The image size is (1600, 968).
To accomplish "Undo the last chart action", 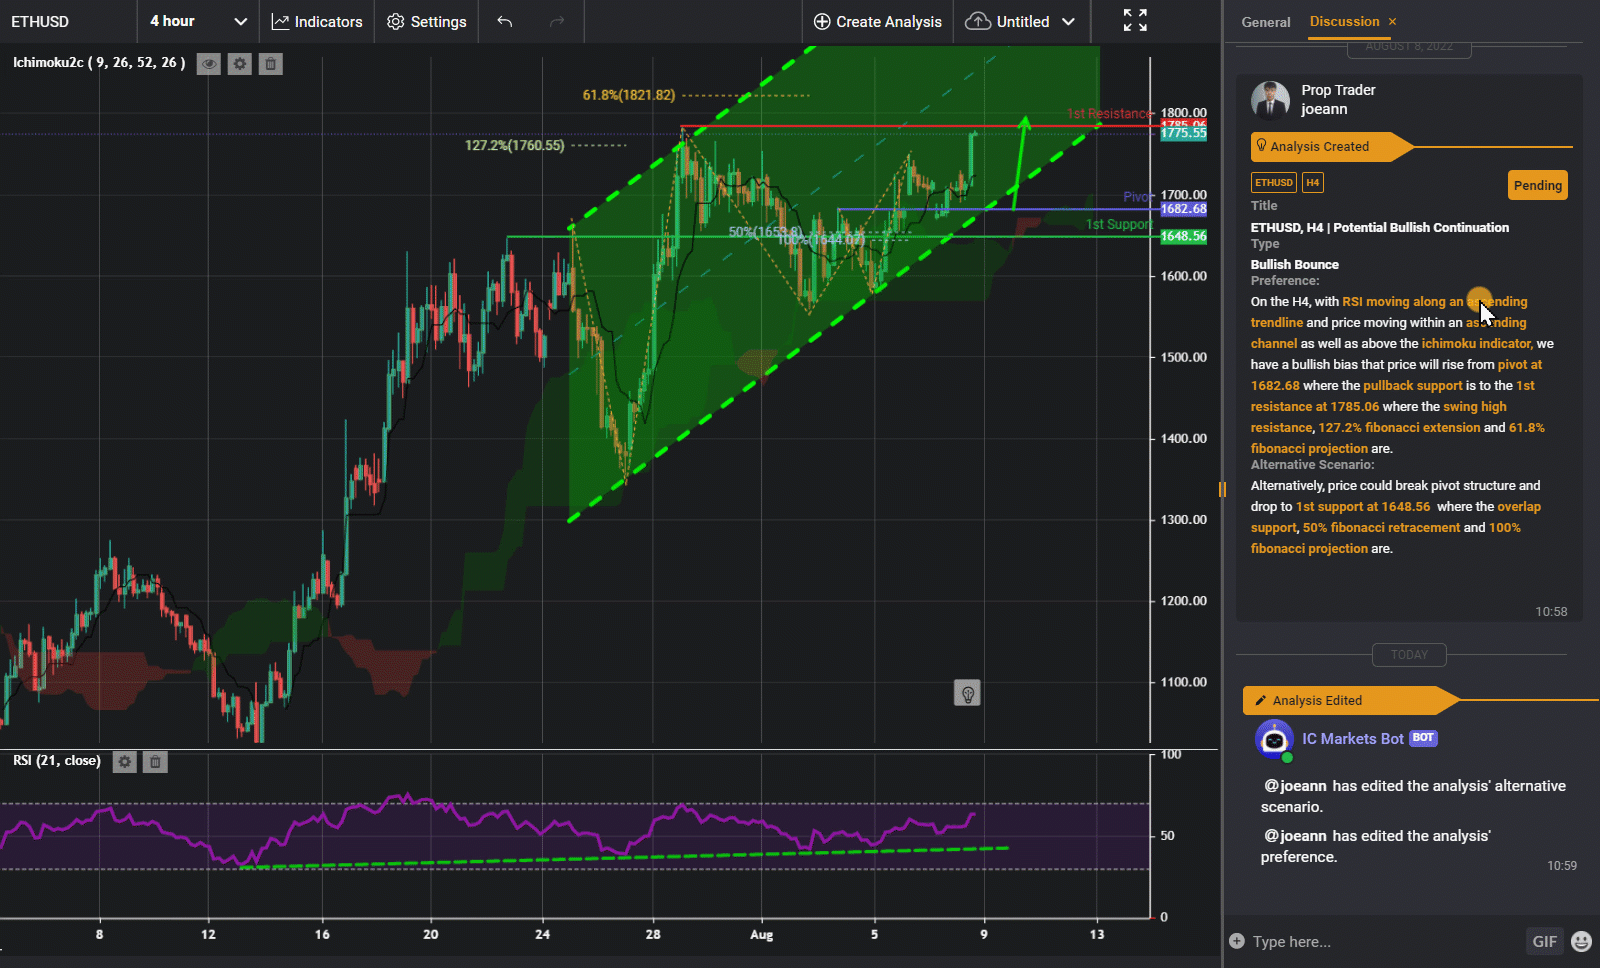I will [x=505, y=21].
